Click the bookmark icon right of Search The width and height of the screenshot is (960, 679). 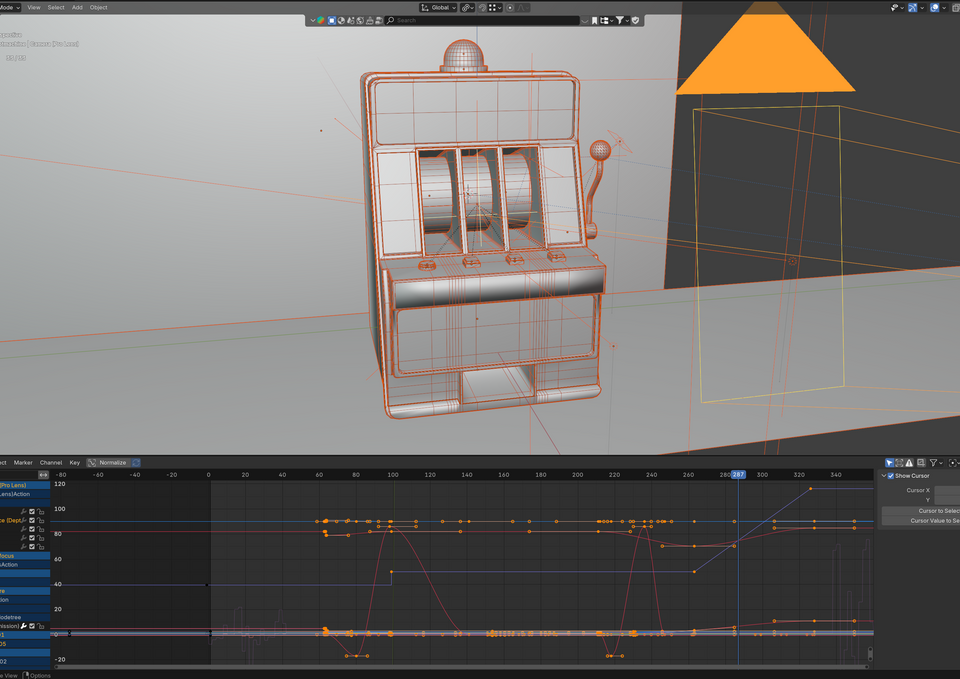(x=594, y=20)
